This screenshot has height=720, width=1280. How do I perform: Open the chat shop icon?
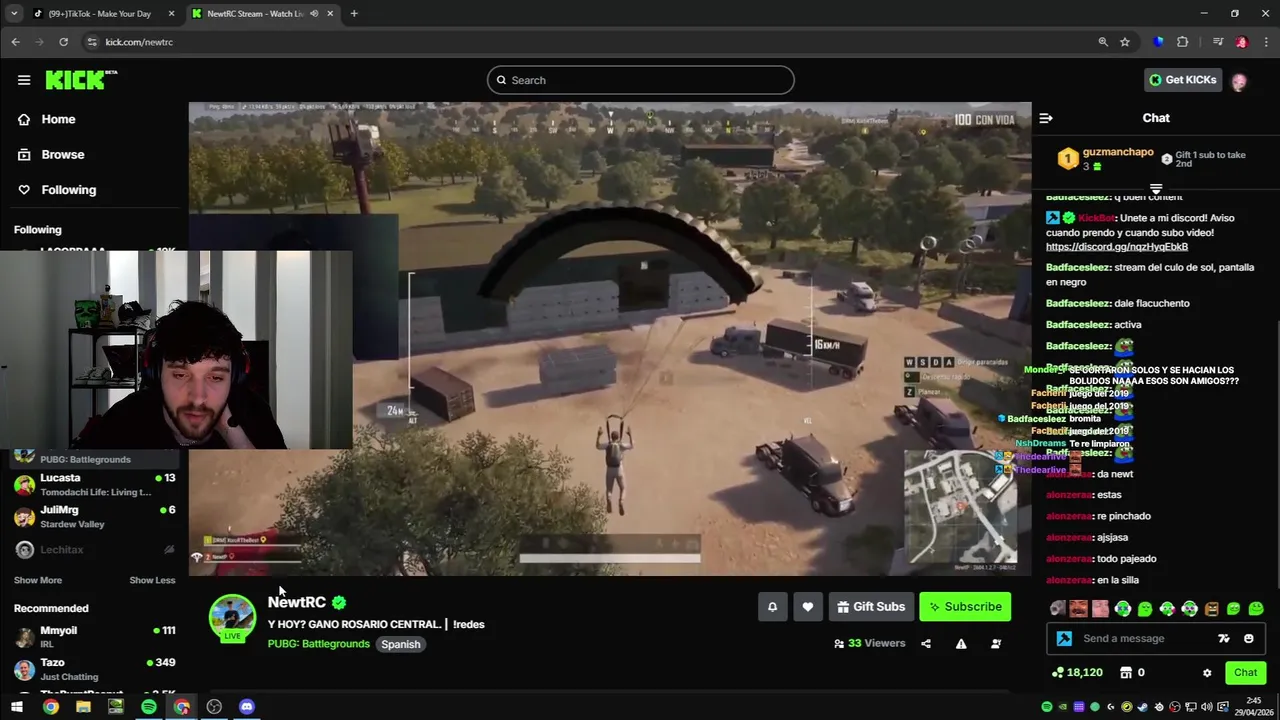click(1125, 673)
